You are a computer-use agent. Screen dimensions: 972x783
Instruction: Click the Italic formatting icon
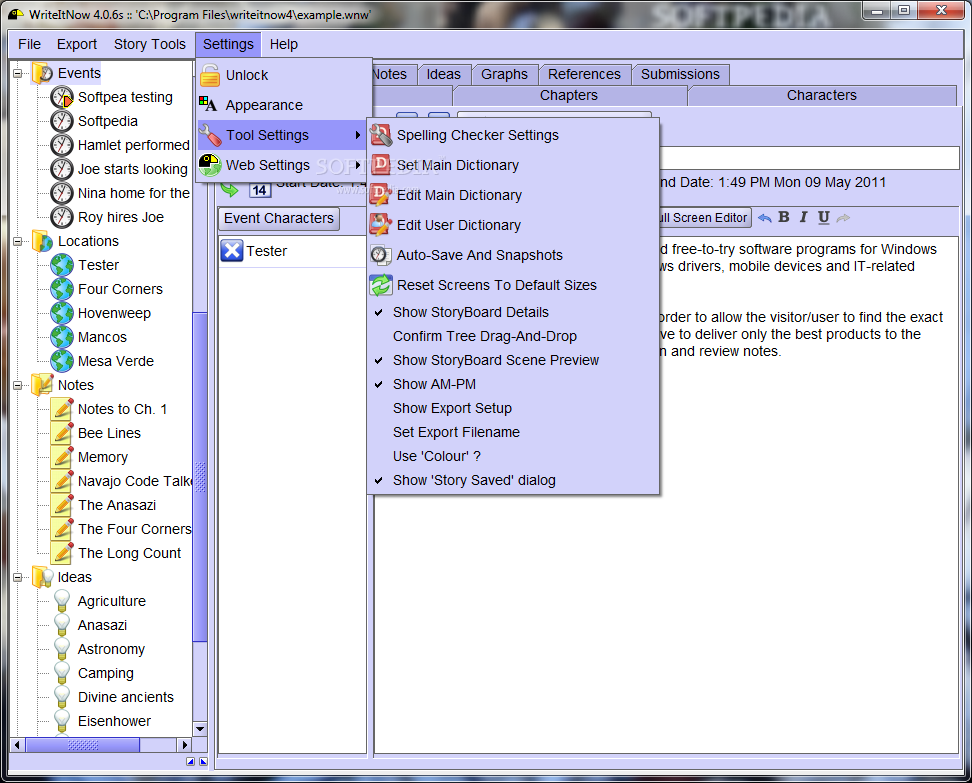(x=803, y=217)
